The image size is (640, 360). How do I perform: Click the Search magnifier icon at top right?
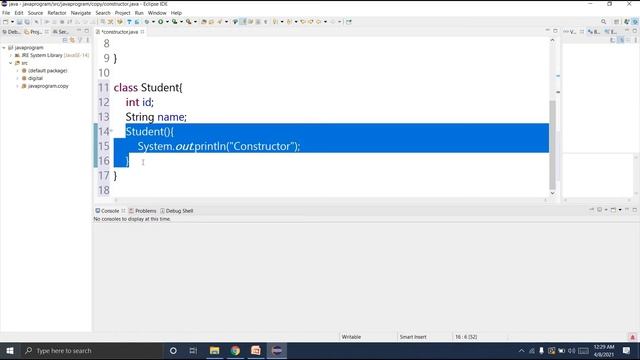(x=603, y=22)
